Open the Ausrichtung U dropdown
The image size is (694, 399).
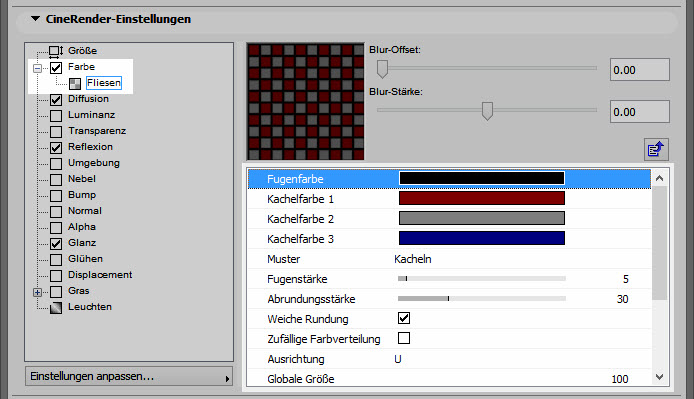tap(397, 359)
